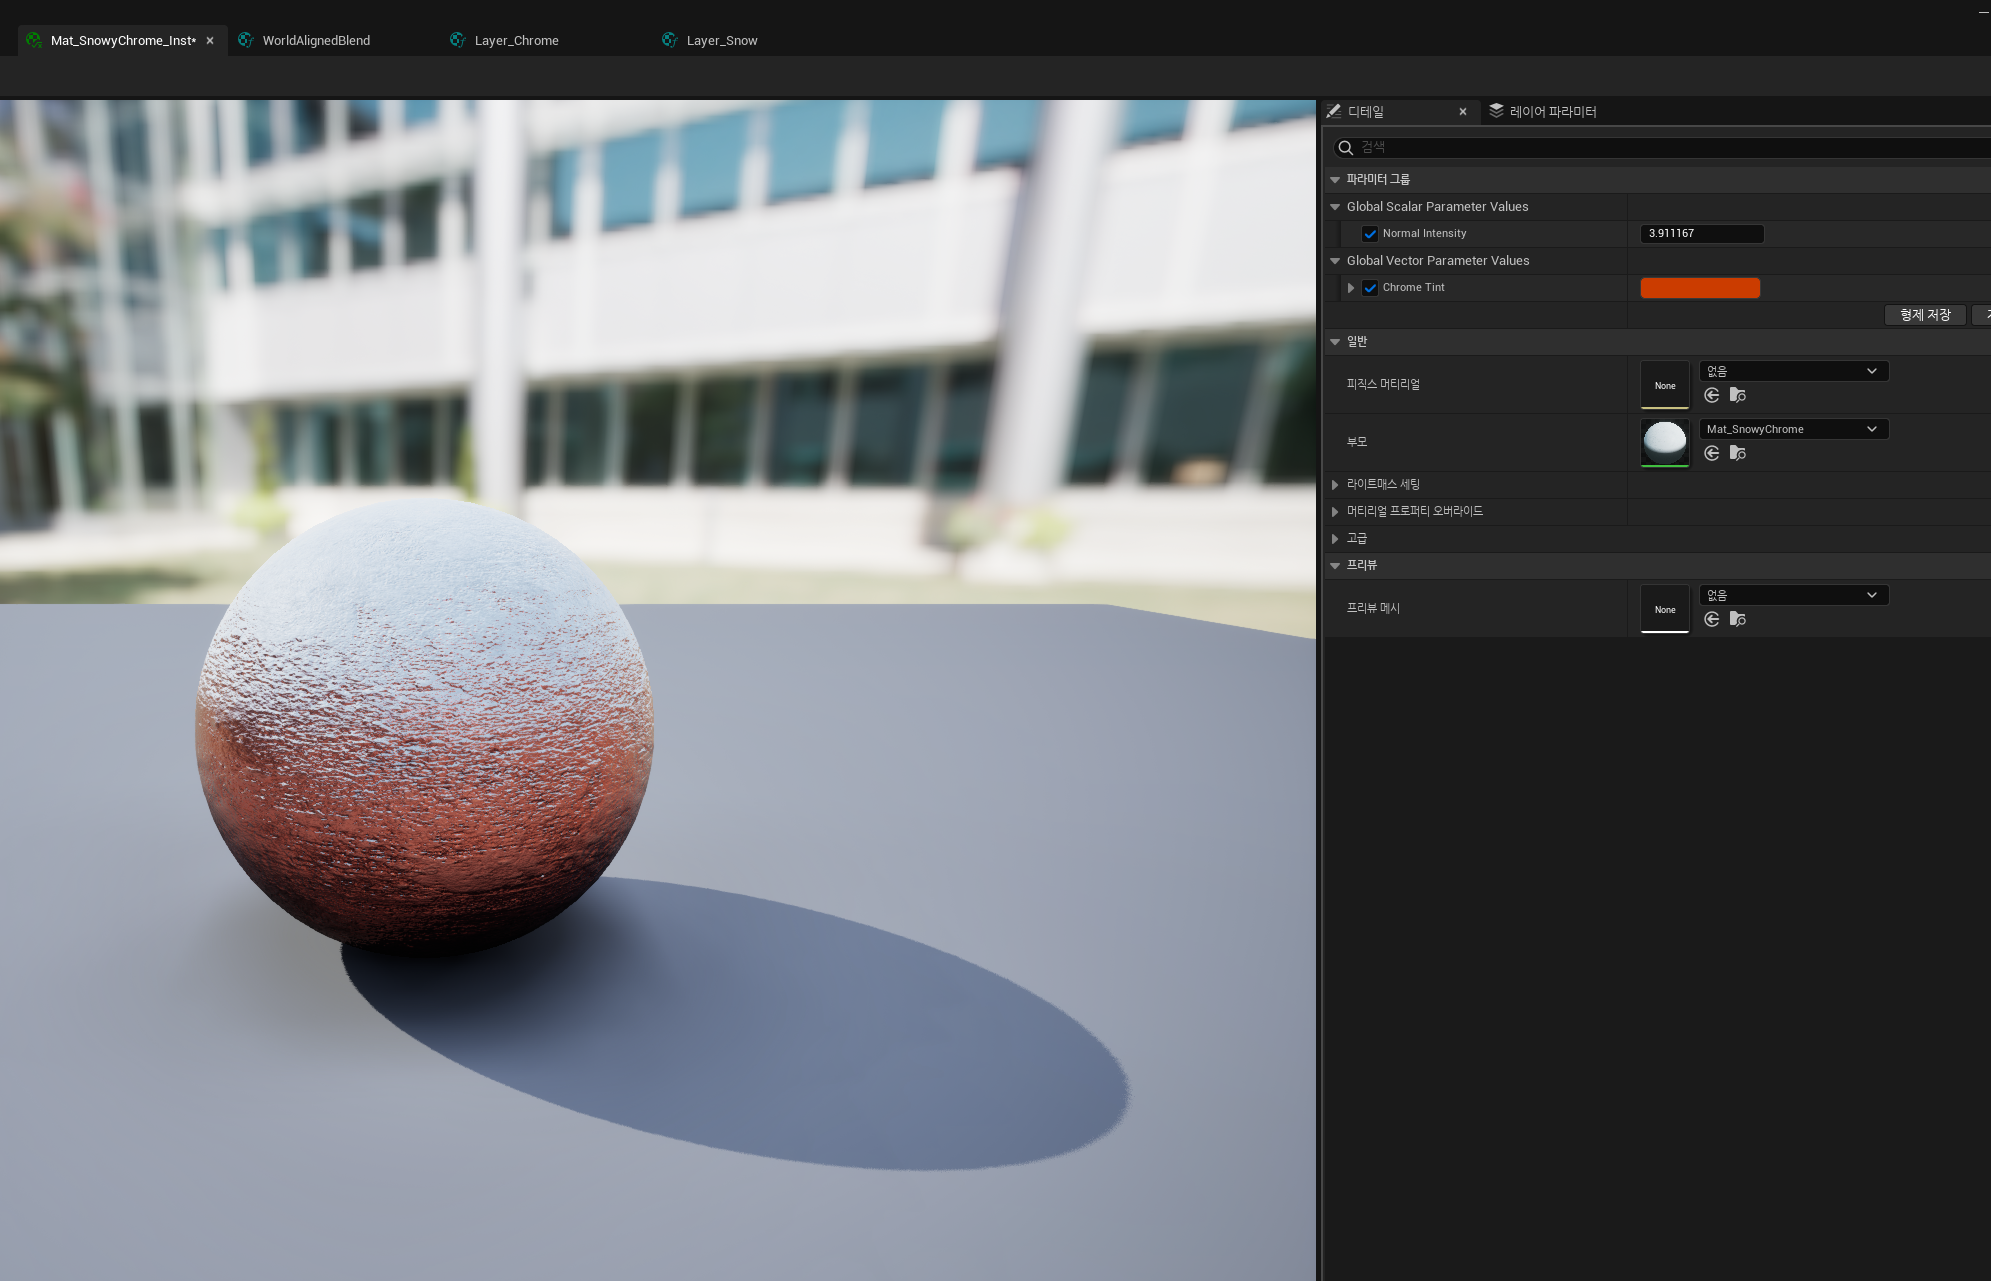Click the Mat_SnowyChrome parent material thumbnail
The height and width of the screenshot is (1281, 1991).
[x=1664, y=441]
